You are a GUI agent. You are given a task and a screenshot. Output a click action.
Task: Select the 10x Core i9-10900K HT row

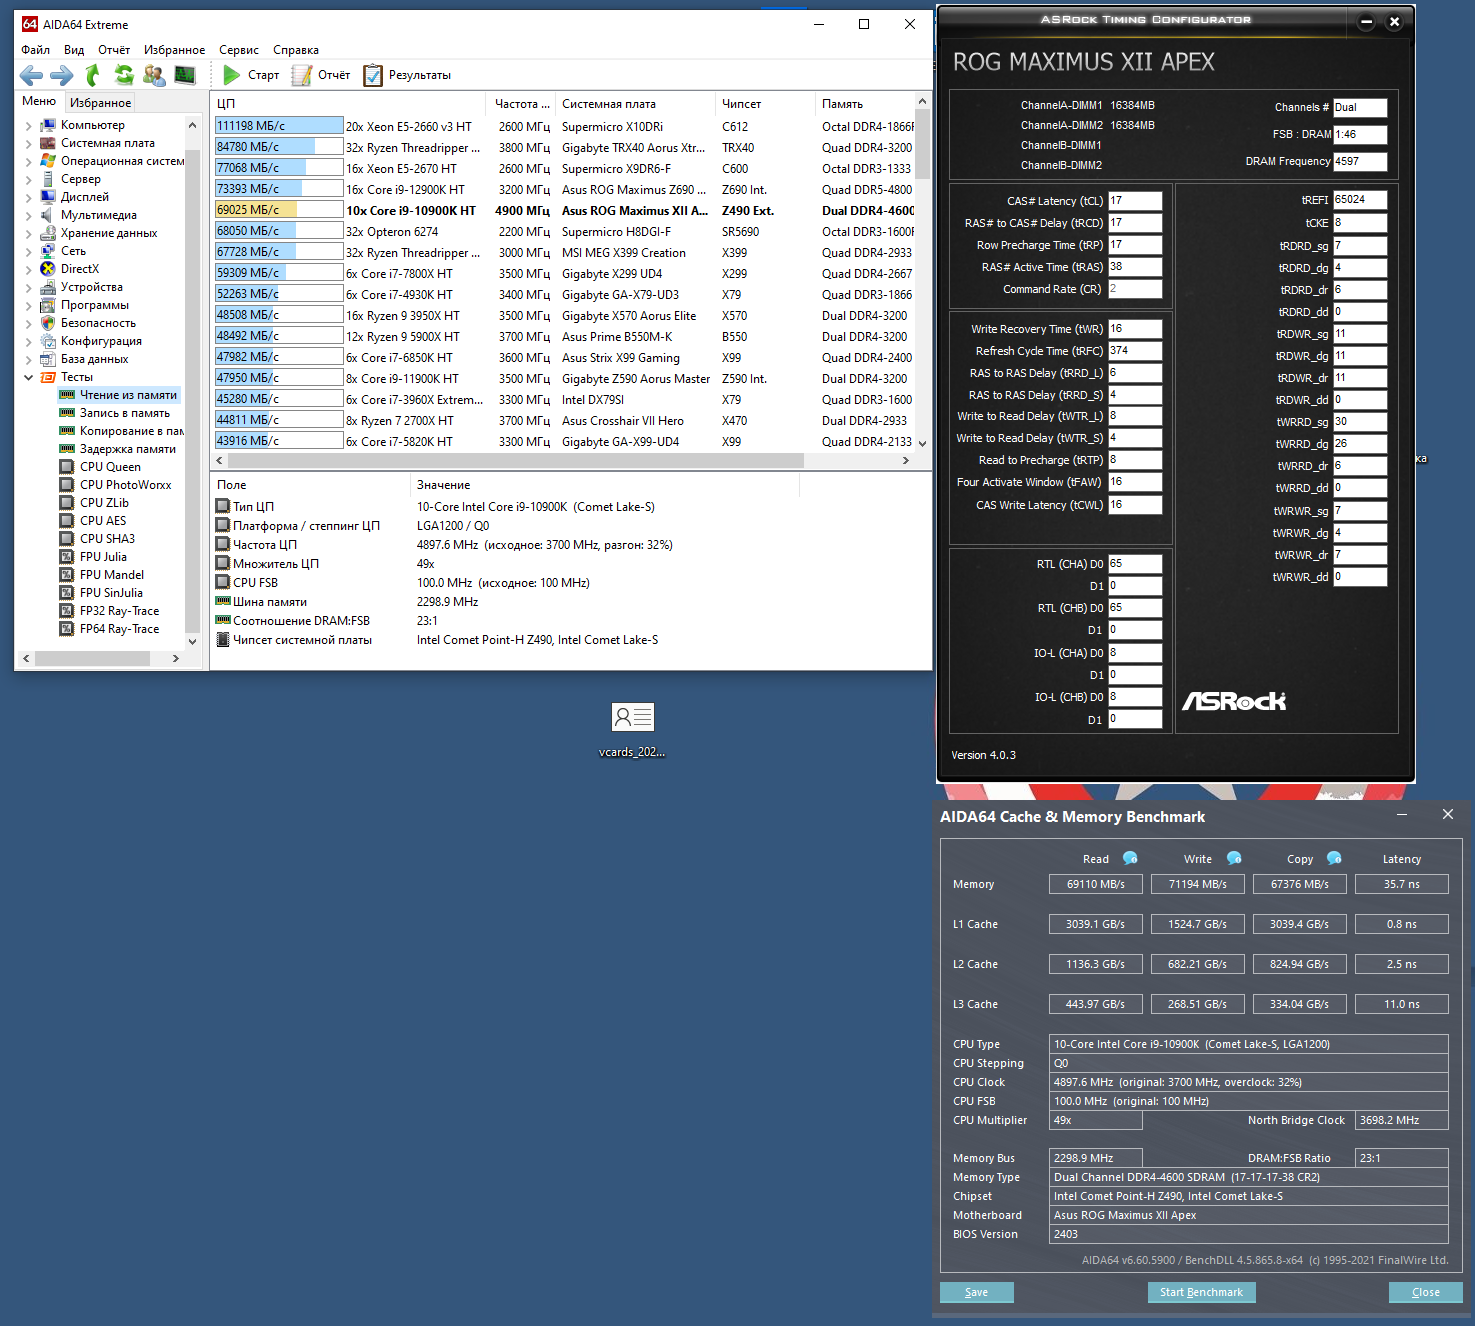pos(564,210)
